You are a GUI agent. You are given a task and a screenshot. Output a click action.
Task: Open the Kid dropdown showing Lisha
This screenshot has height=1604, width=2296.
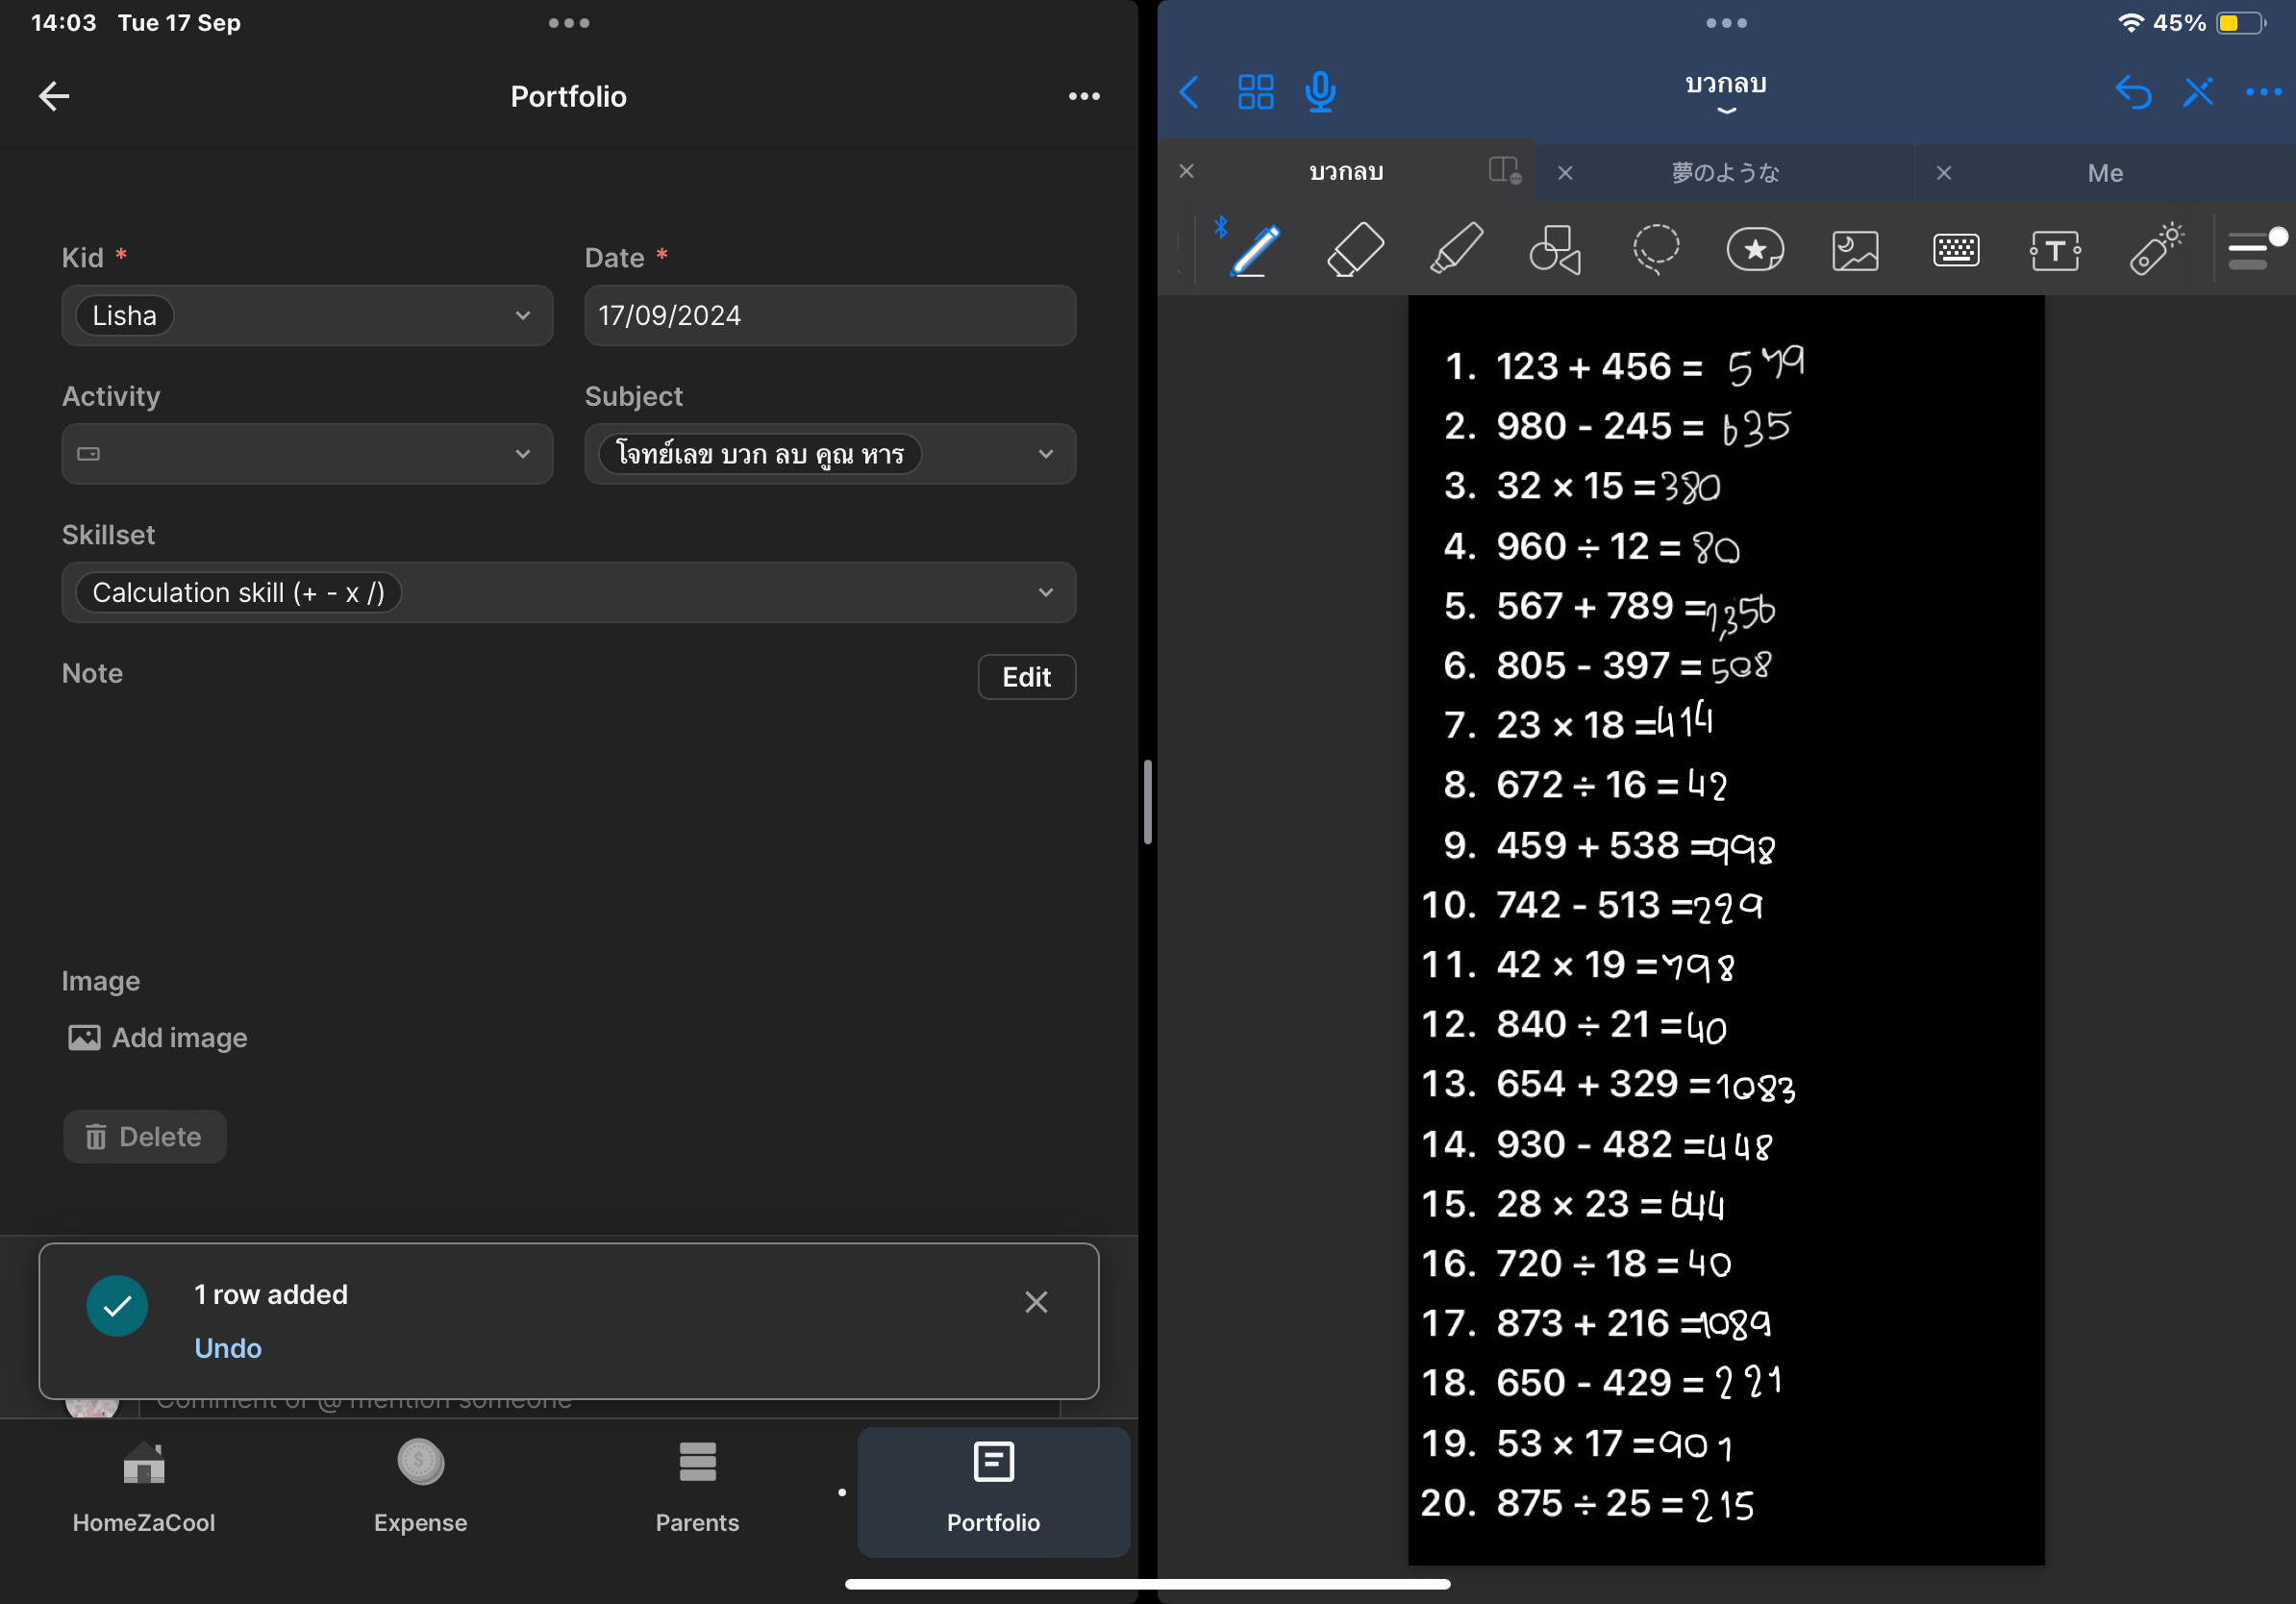[x=307, y=316]
